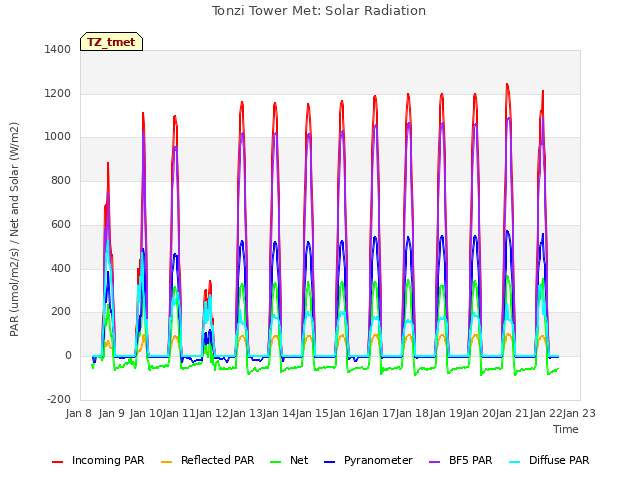Click the Jan 23 x-axis tick label
The image size is (640, 480).
coord(579,413)
